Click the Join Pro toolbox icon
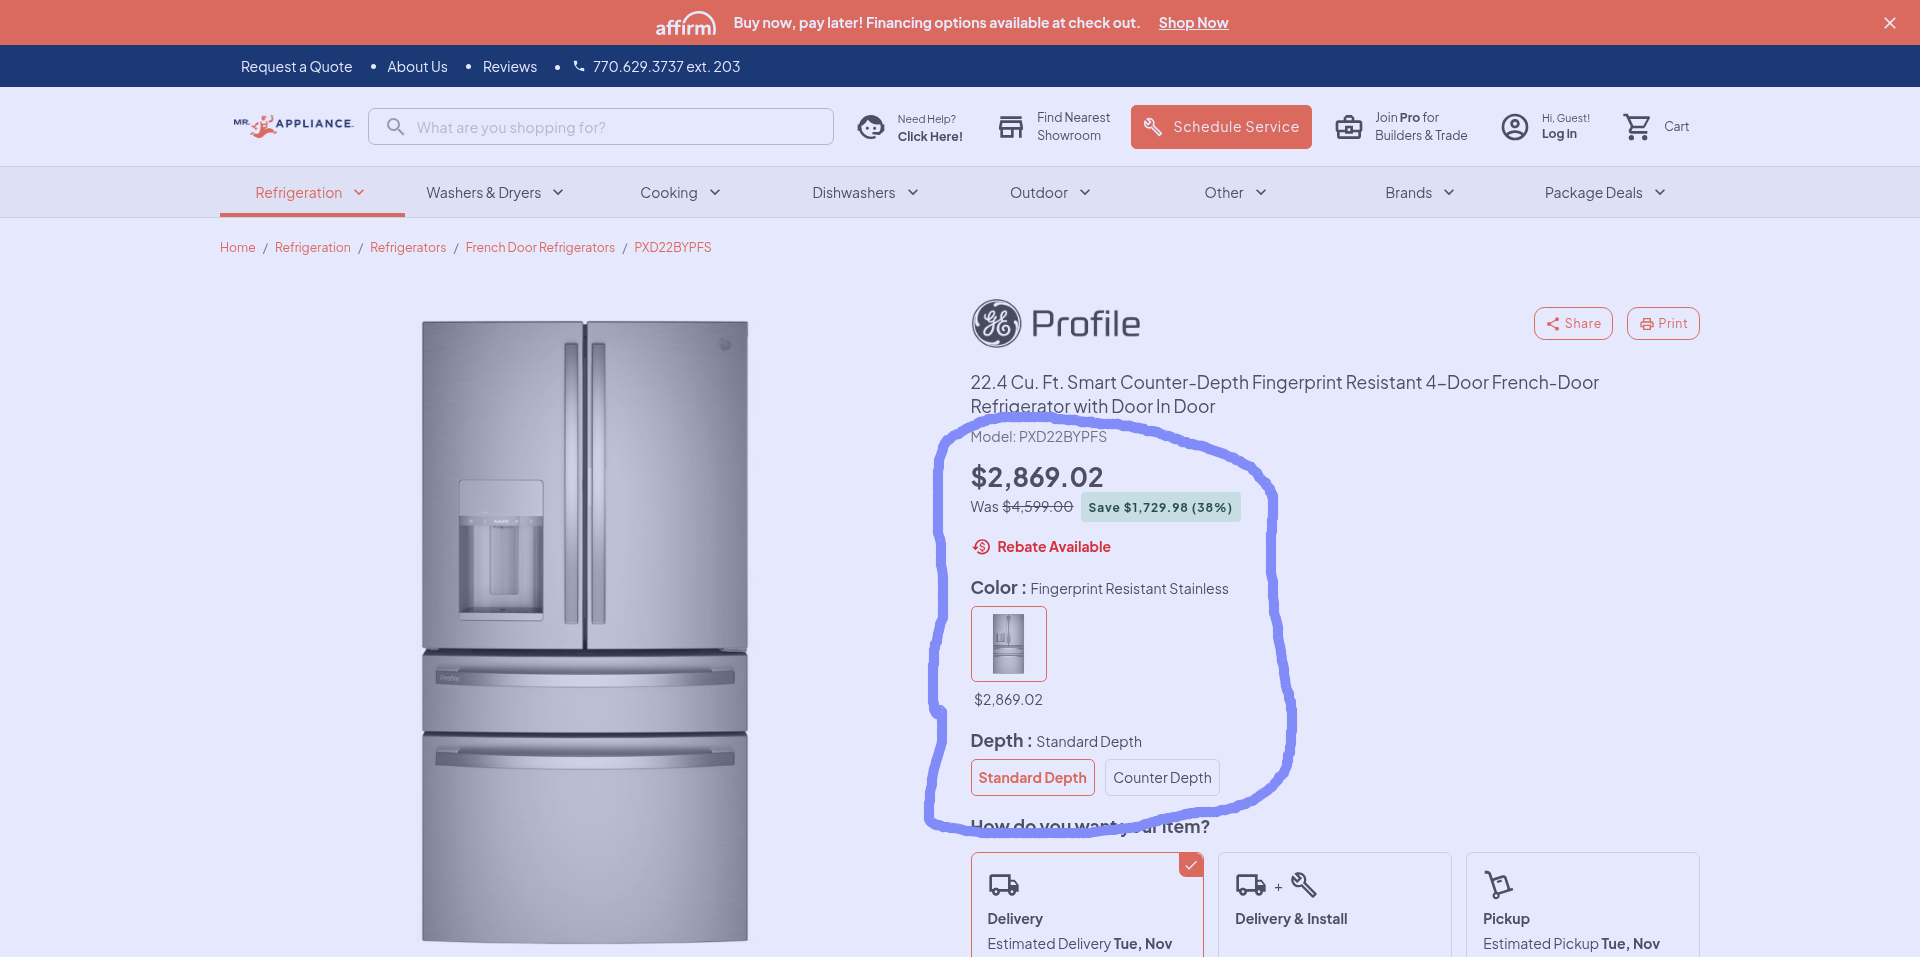 click(1348, 127)
